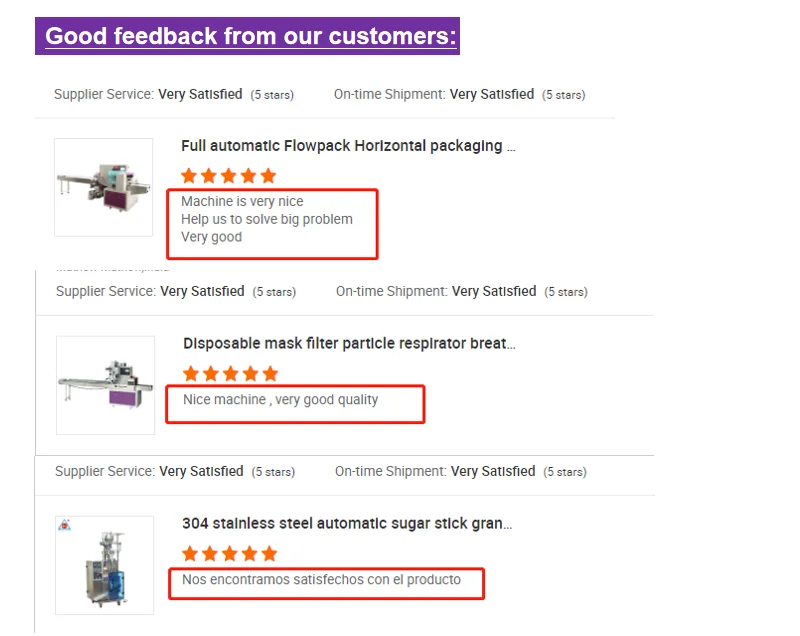
Task: Click the fourth star of the sugar stick rating
Action: pos(249,554)
